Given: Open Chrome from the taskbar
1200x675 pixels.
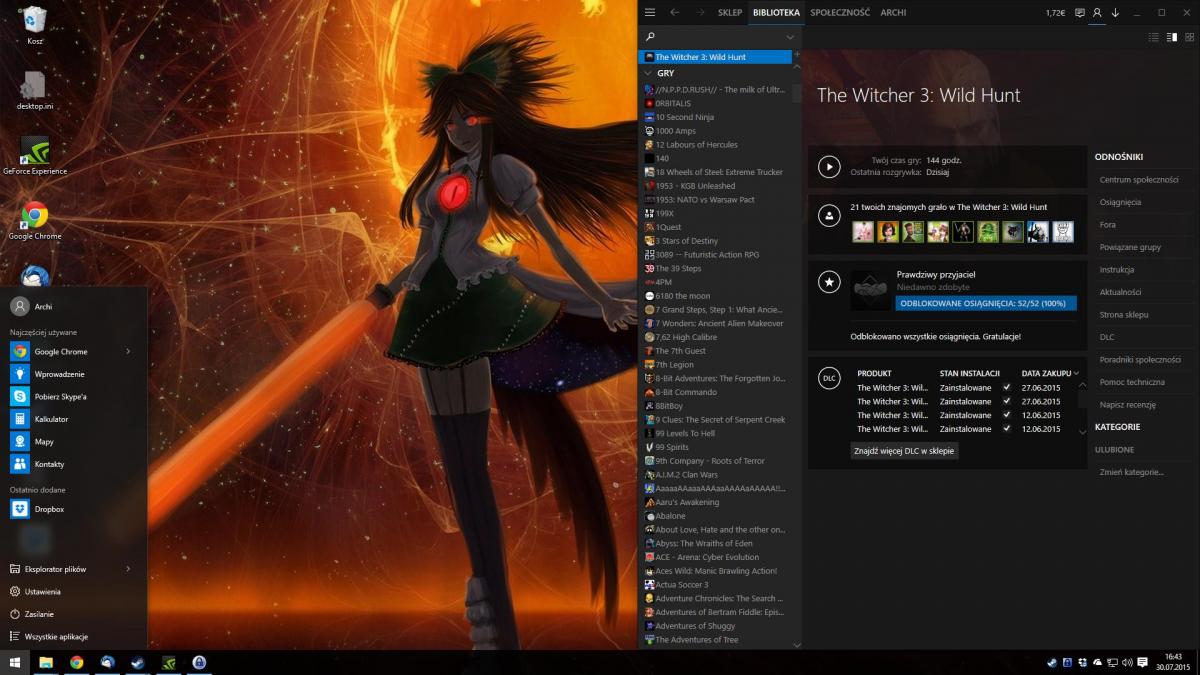Looking at the screenshot, I should (x=77, y=662).
